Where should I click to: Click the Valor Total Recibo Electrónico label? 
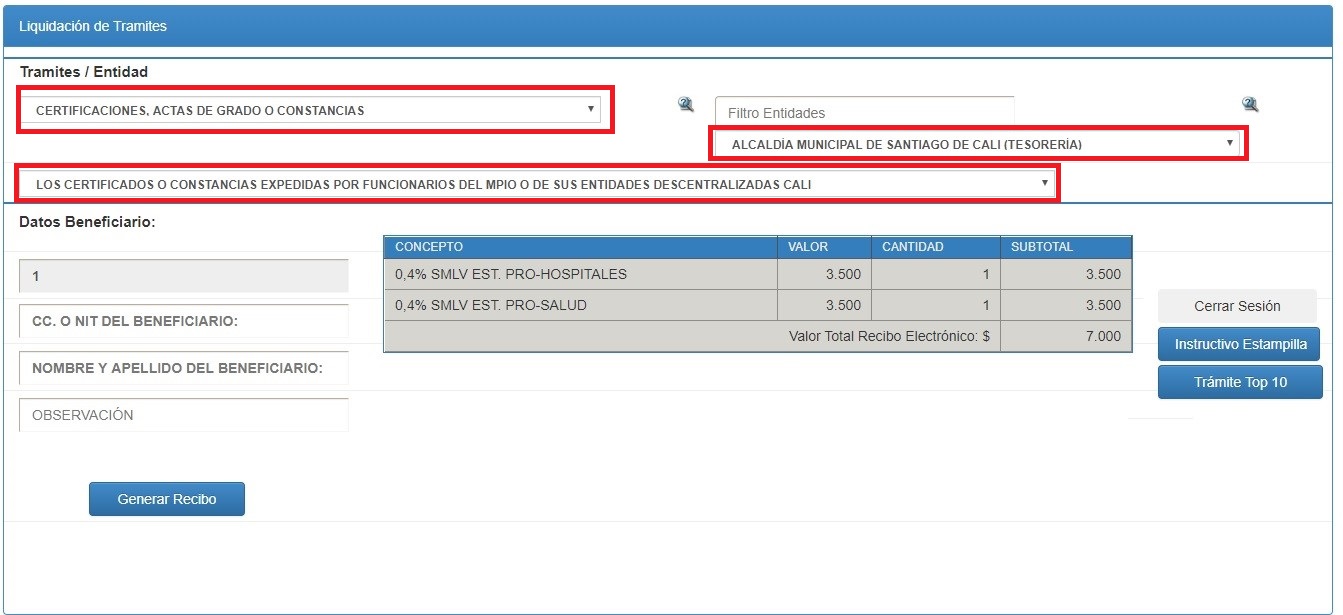pyautogui.click(x=889, y=337)
